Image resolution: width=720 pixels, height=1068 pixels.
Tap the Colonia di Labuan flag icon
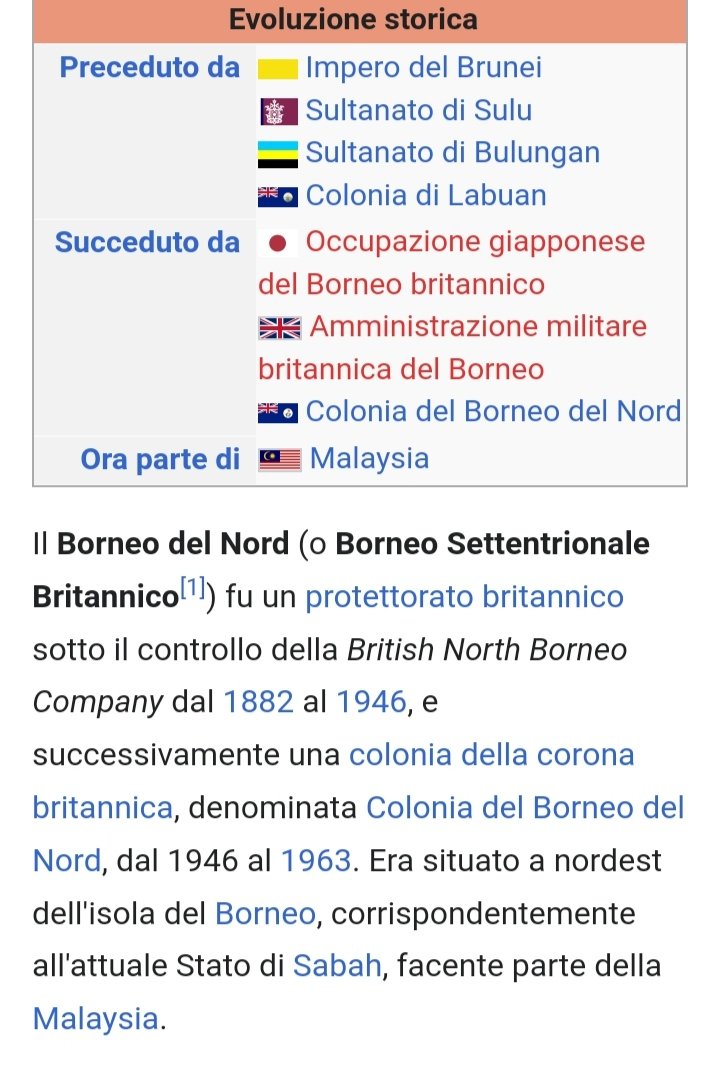tap(278, 197)
